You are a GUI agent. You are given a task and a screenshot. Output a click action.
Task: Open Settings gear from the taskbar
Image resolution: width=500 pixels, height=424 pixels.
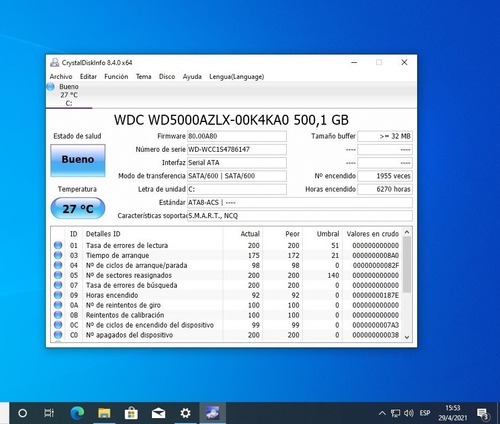coord(185,413)
